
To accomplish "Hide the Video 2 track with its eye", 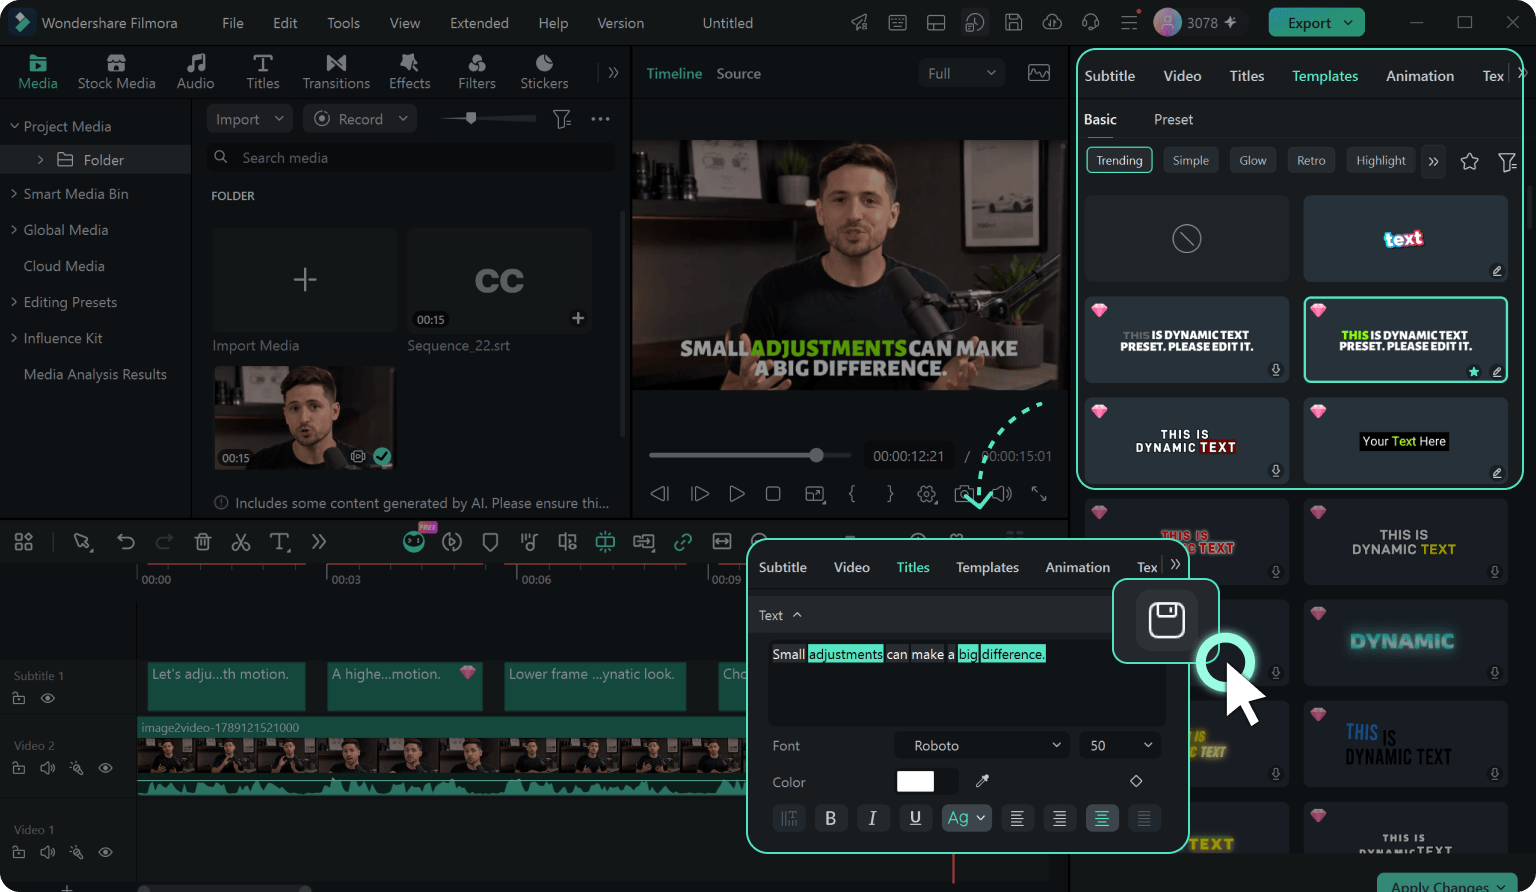I will (x=105, y=768).
